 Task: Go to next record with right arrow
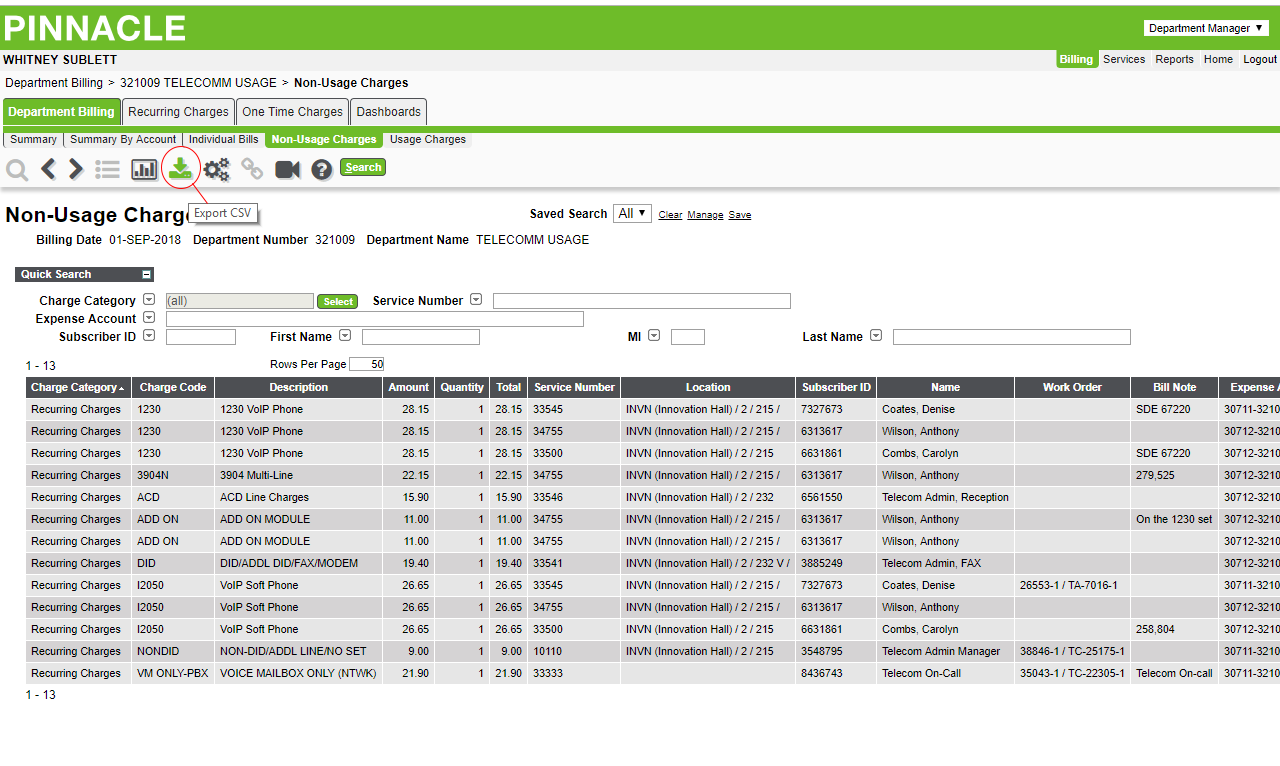click(x=76, y=169)
